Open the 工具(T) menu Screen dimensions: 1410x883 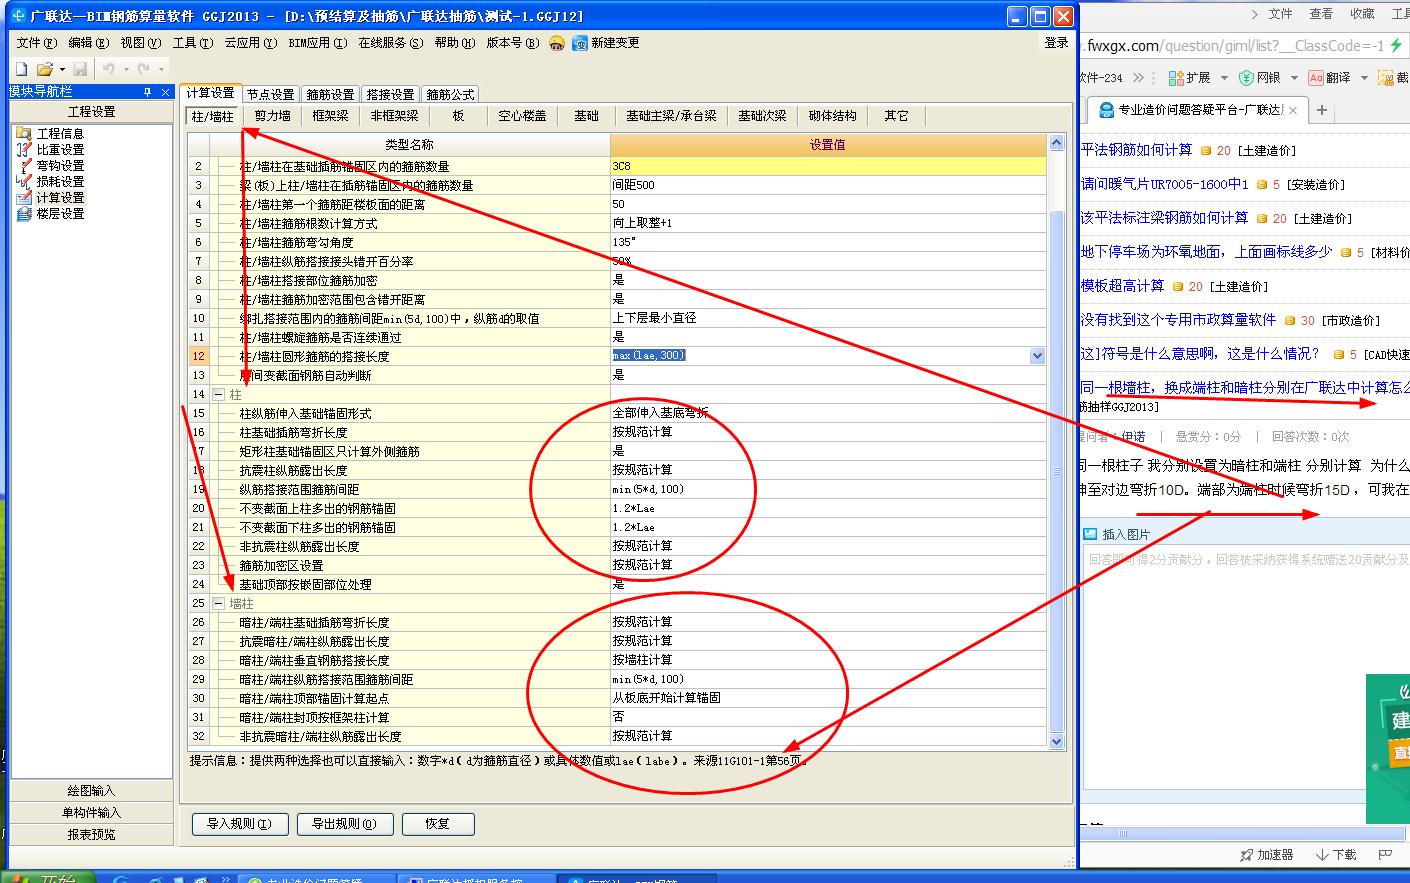[193, 43]
